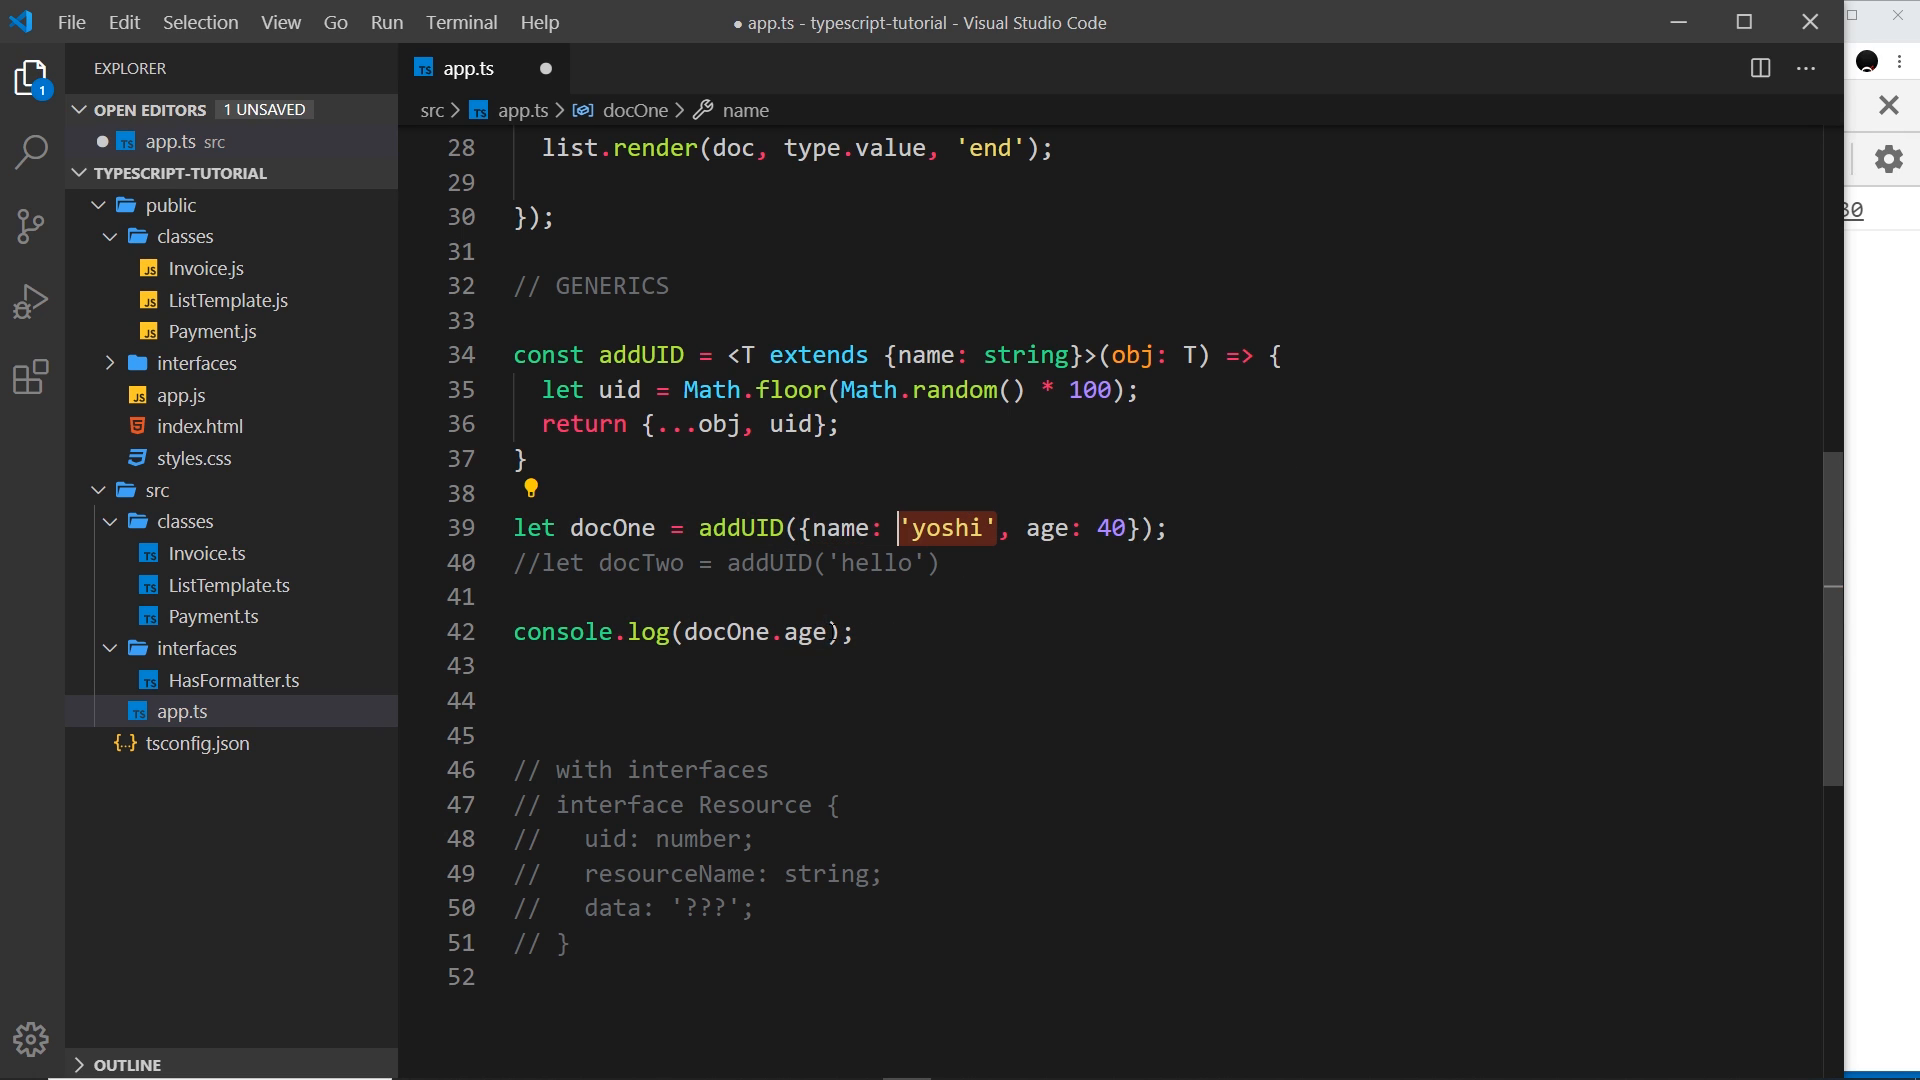This screenshot has height=1080, width=1920.
Task: Click the EXPLORER panel title
Action: [x=130, y=68]
